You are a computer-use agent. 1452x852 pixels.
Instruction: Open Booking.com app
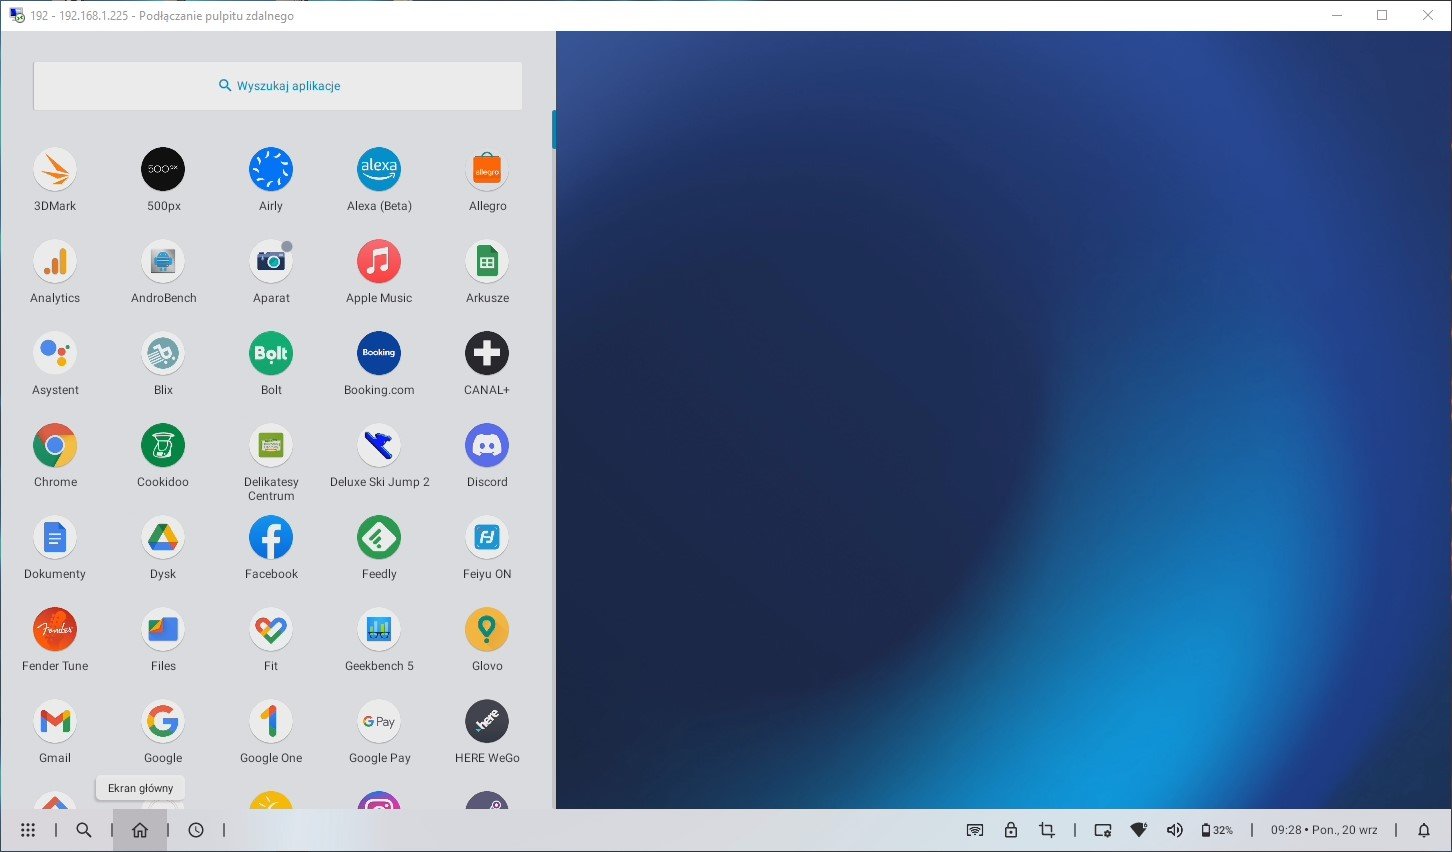[x=379, y=353]
